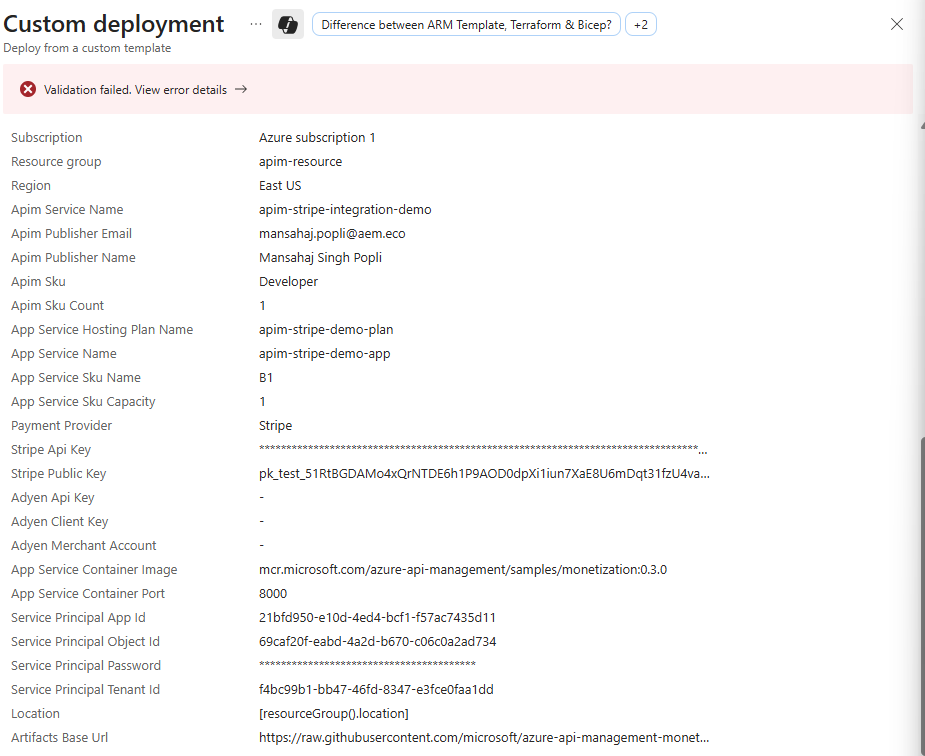Select the masked Stripe Api Key value
Viewport: 925px width, 756px height.
(483, 449)
